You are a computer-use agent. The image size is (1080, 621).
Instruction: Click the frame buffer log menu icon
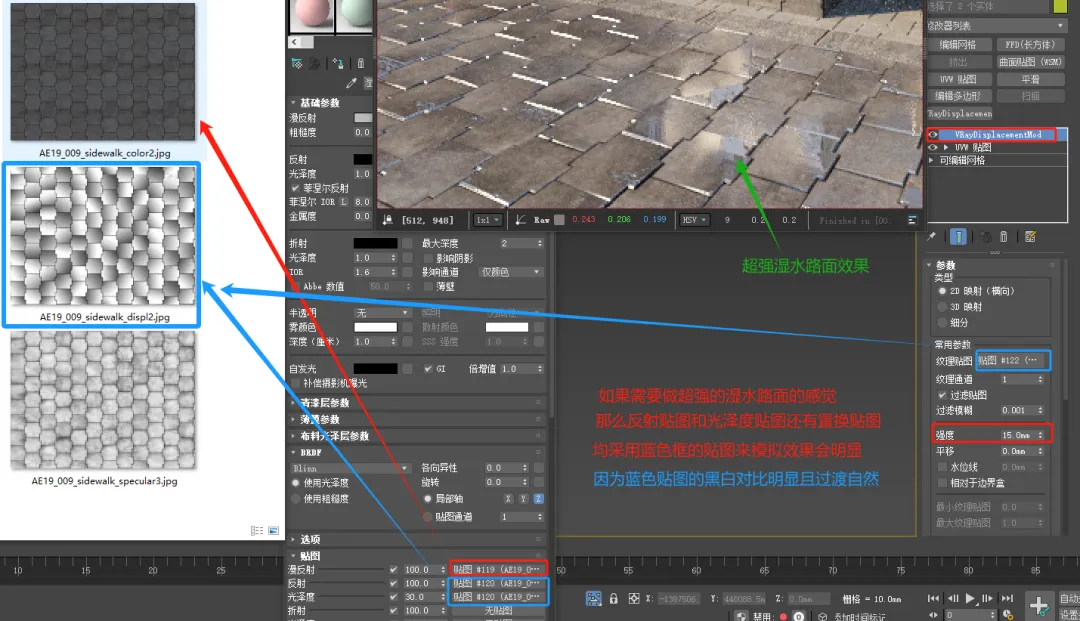[x=912, y=220]
